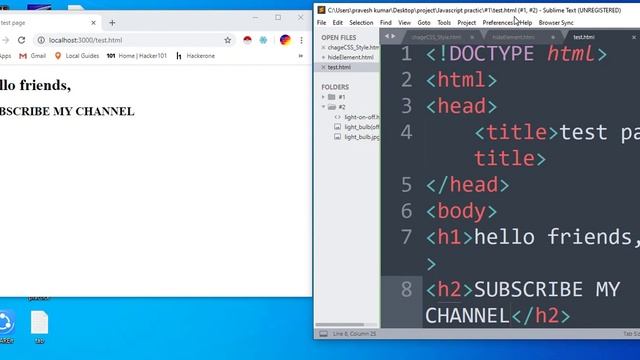Viewport: 640px width, 360px height.
Task: Open the Chrome profile avatar
Action: [285, 40]
